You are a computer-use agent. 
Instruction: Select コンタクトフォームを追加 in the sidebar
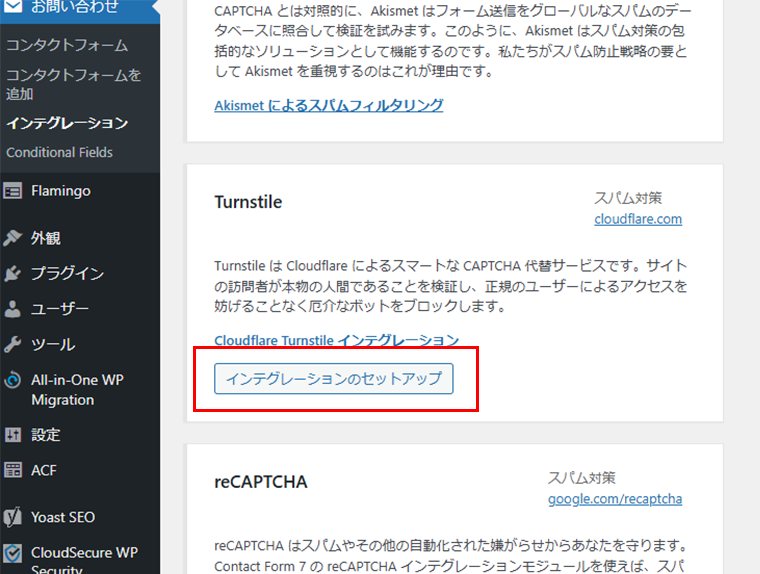[74, 84]
